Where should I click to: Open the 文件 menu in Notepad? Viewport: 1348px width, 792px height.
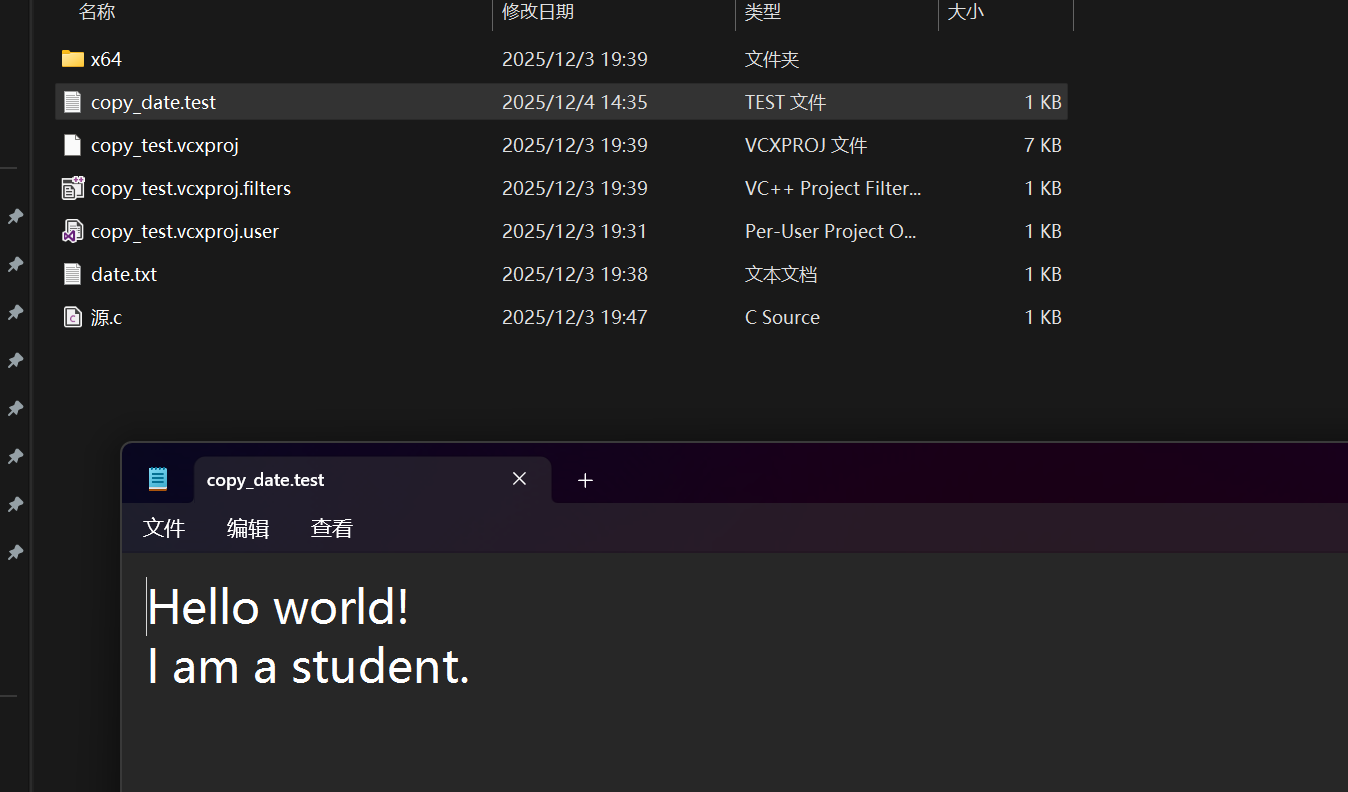pyautogui.click(x=164, y=528)
